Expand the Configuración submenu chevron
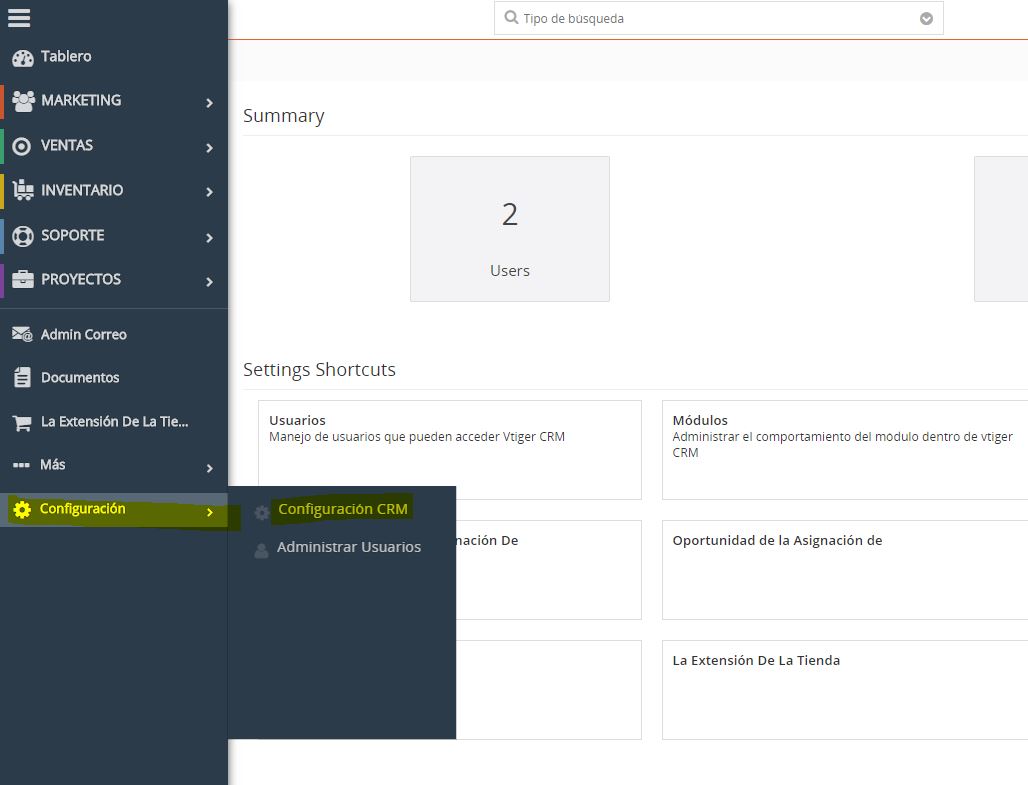The height and width of the screenshot is (785, 1028). (x=209, y=512)
